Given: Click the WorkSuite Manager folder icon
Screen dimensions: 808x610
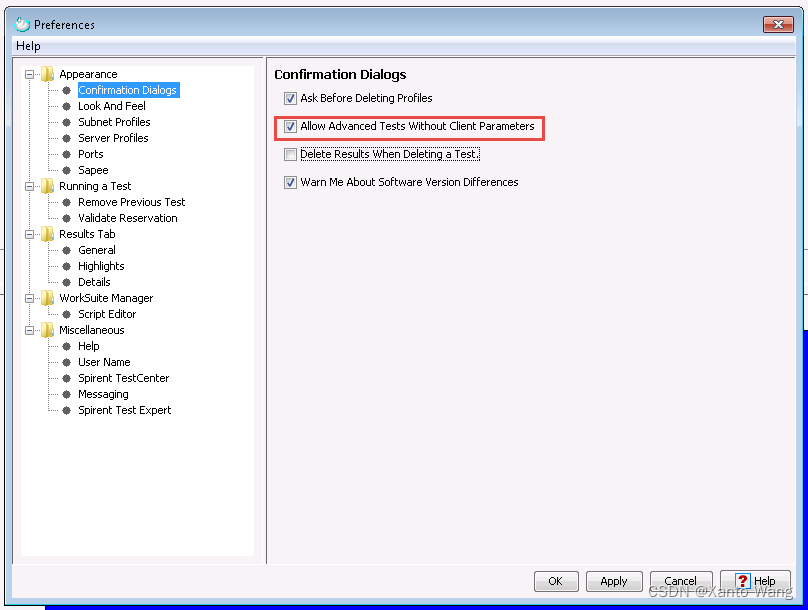Looking at the screenshot, I should click(x=47, y=298).
